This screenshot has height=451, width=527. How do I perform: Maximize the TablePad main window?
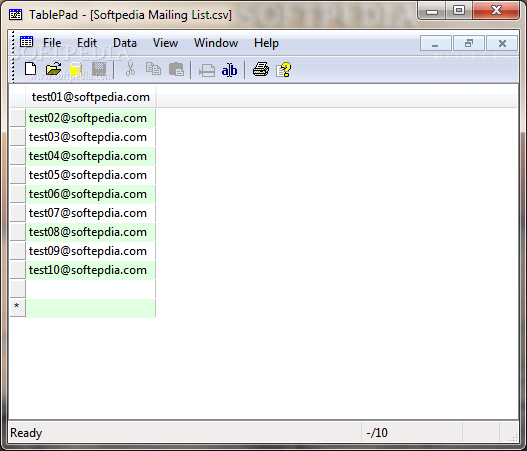[x=459, y=11]
